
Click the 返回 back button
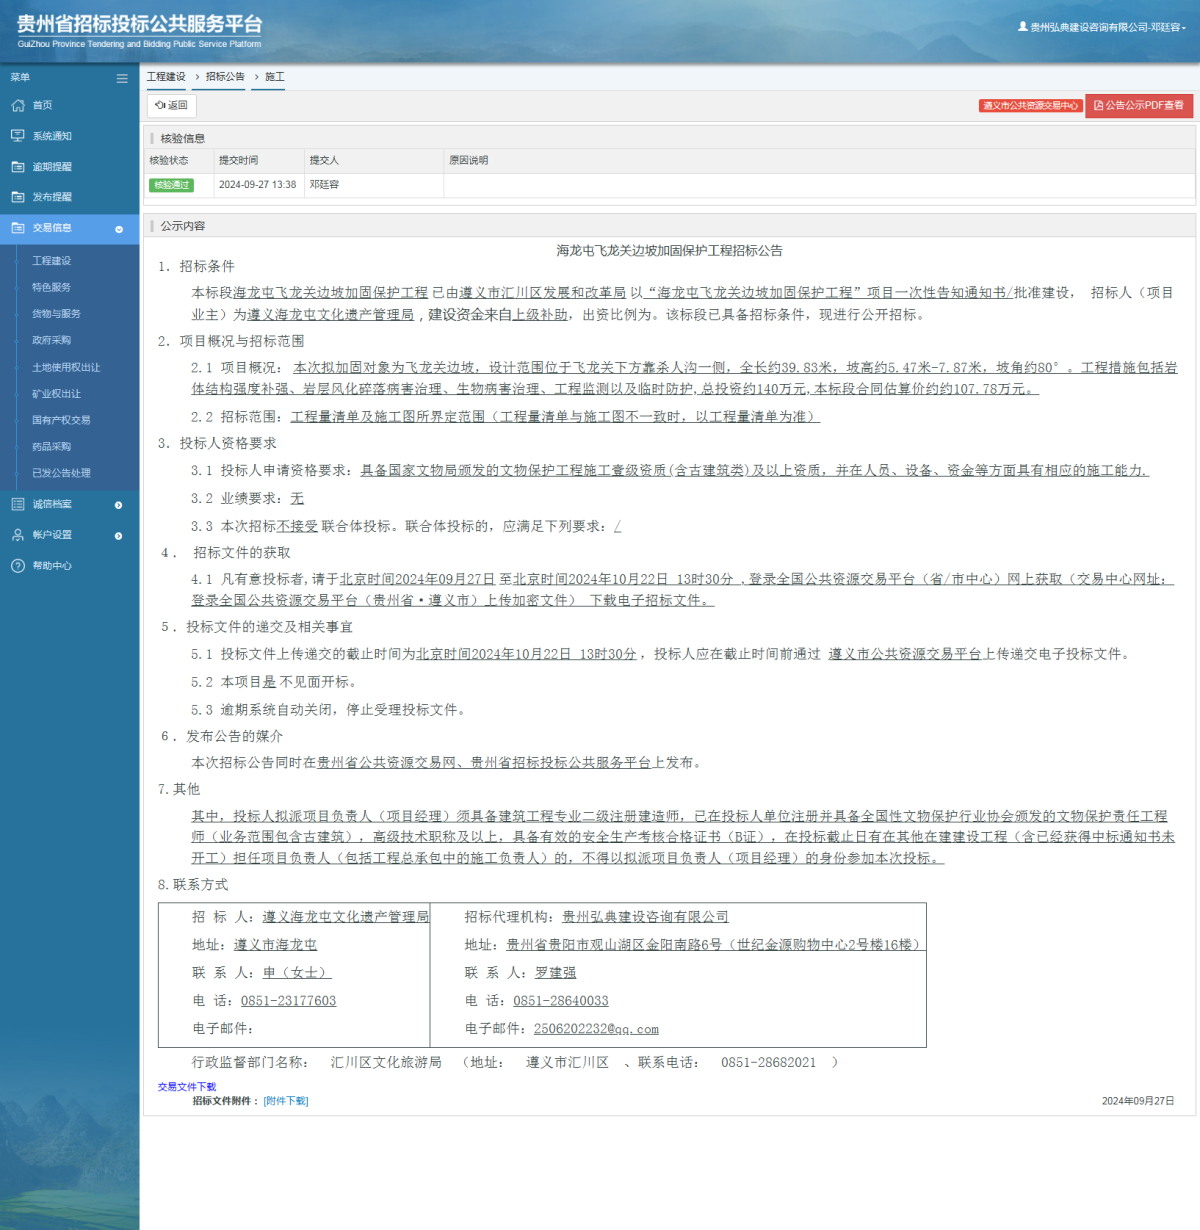172,105
